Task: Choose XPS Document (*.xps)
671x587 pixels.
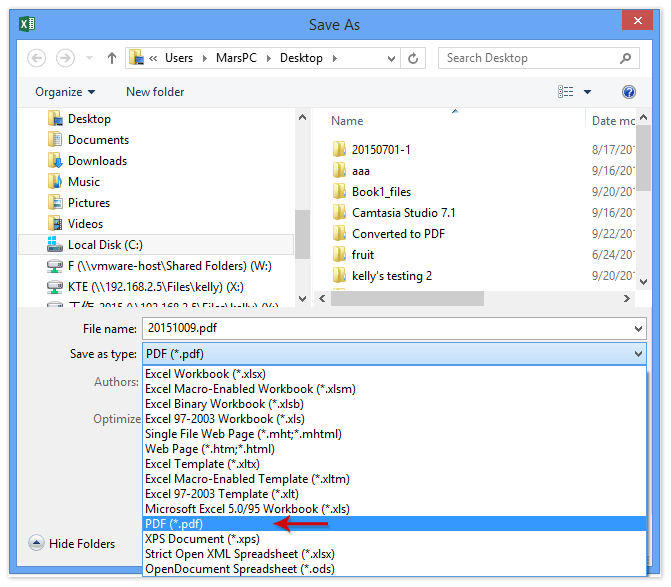Action: tap(394, 539)
